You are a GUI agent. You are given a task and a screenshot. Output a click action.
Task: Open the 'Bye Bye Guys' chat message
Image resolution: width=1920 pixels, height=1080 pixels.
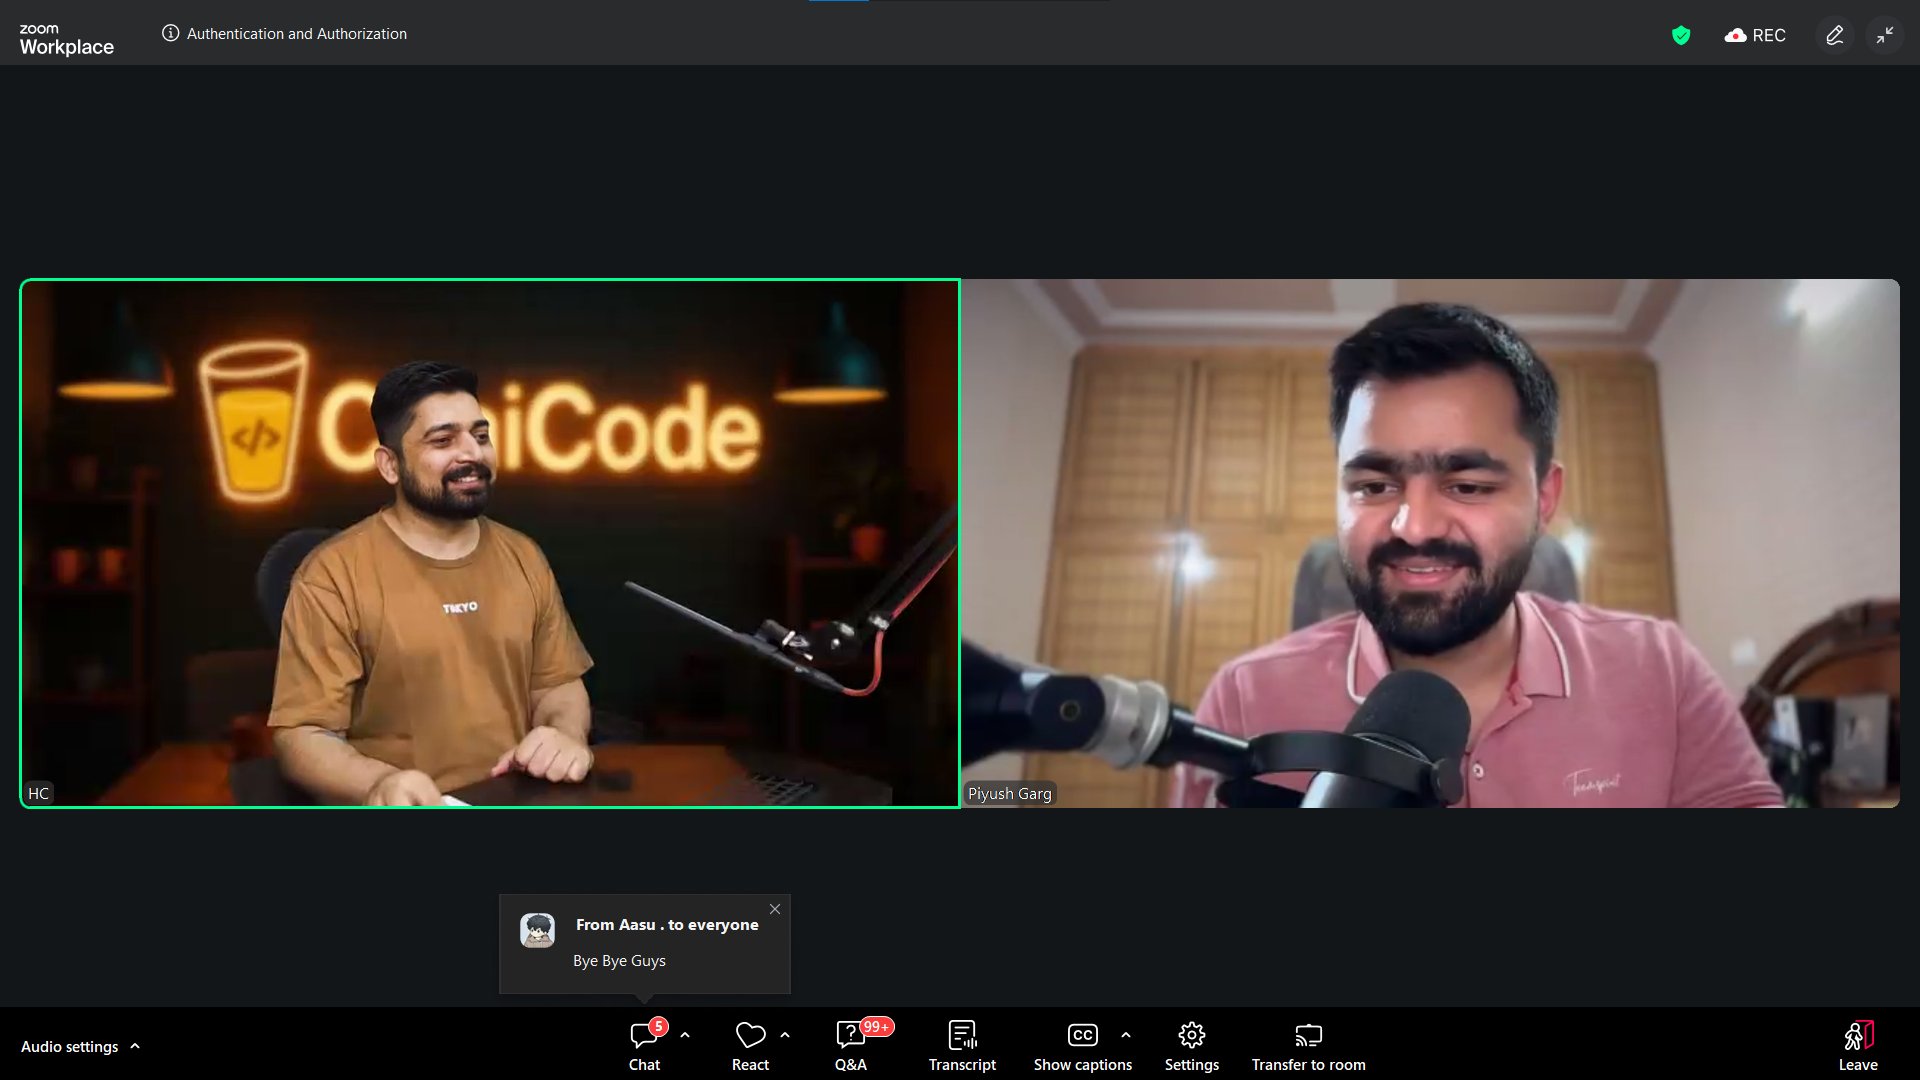(619, 960)
